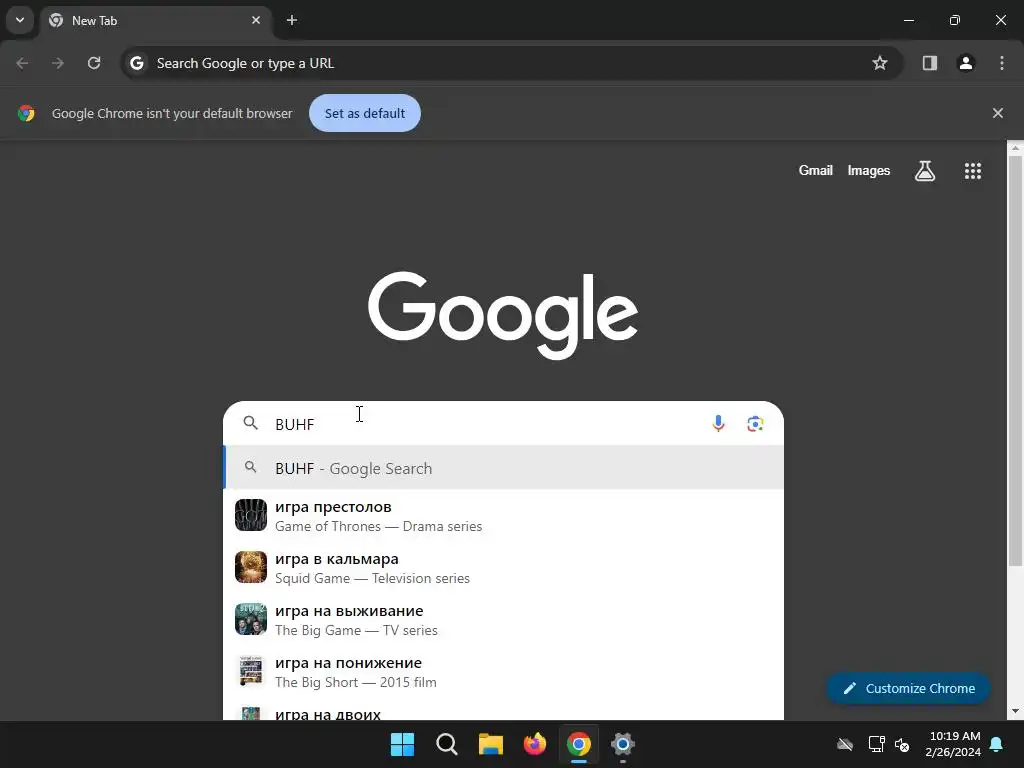Launch Firefox from taskbar

pos(535,744)
